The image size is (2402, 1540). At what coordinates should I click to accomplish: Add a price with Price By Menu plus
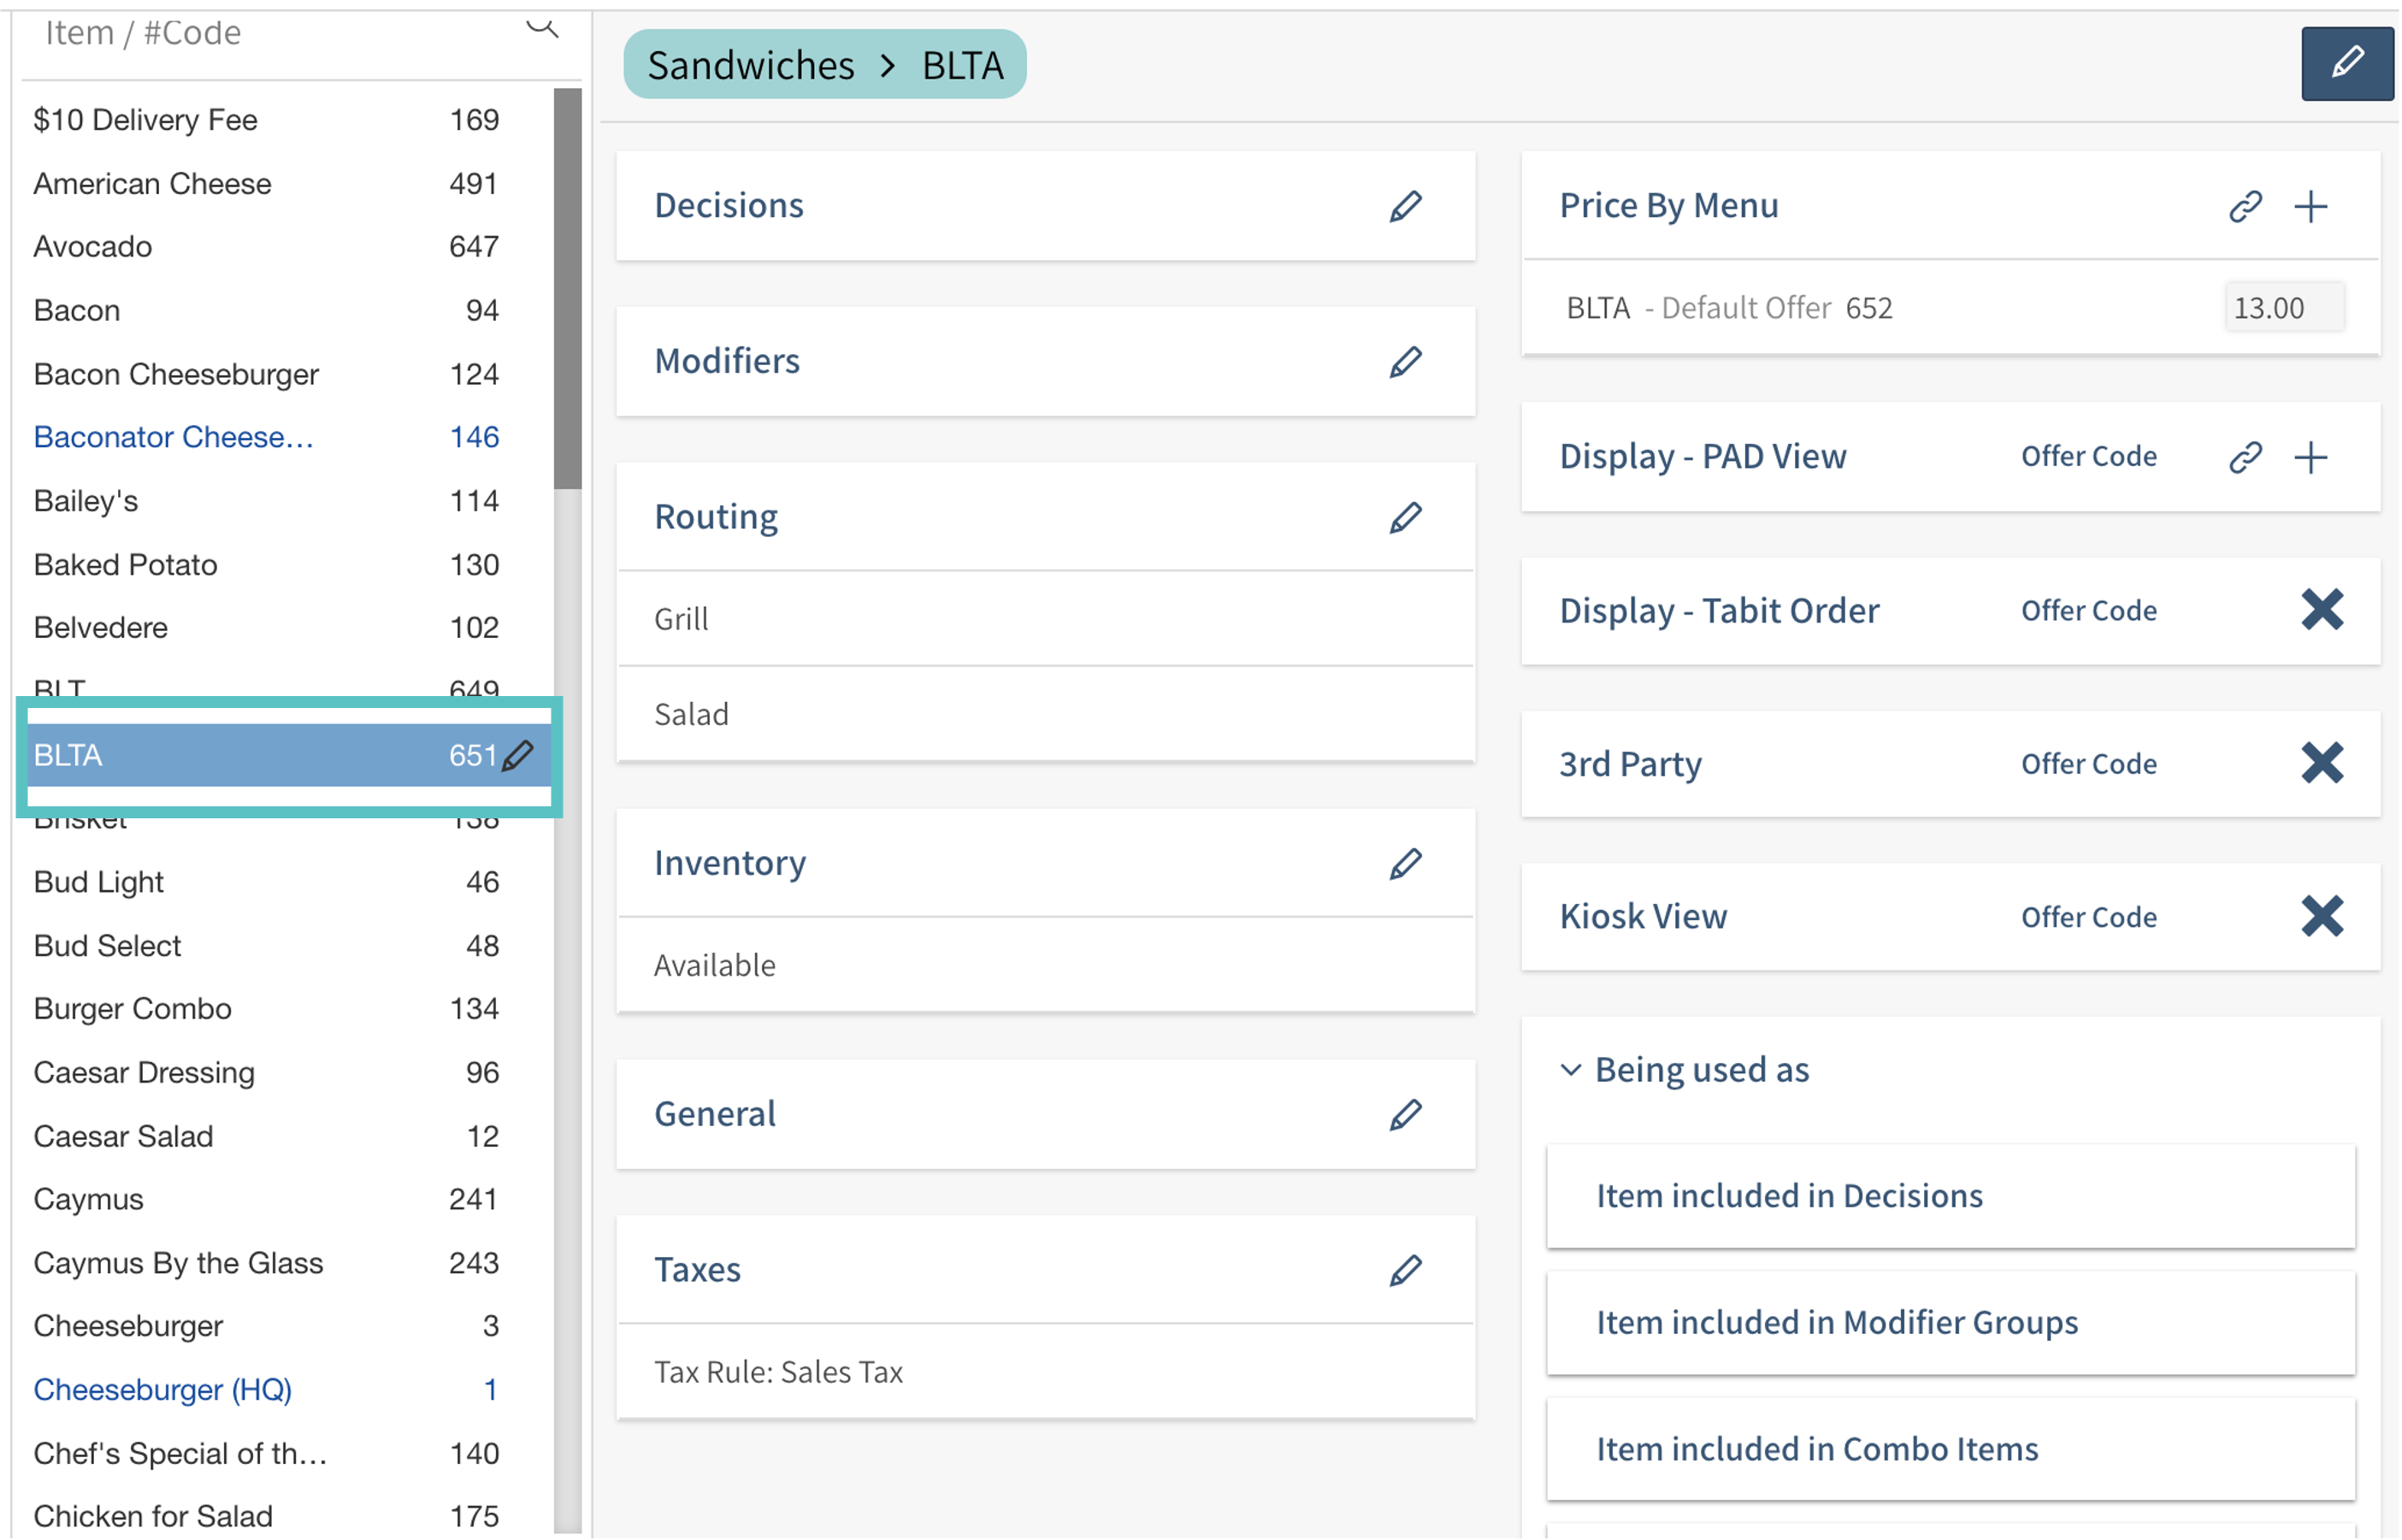click(2310, 207)
